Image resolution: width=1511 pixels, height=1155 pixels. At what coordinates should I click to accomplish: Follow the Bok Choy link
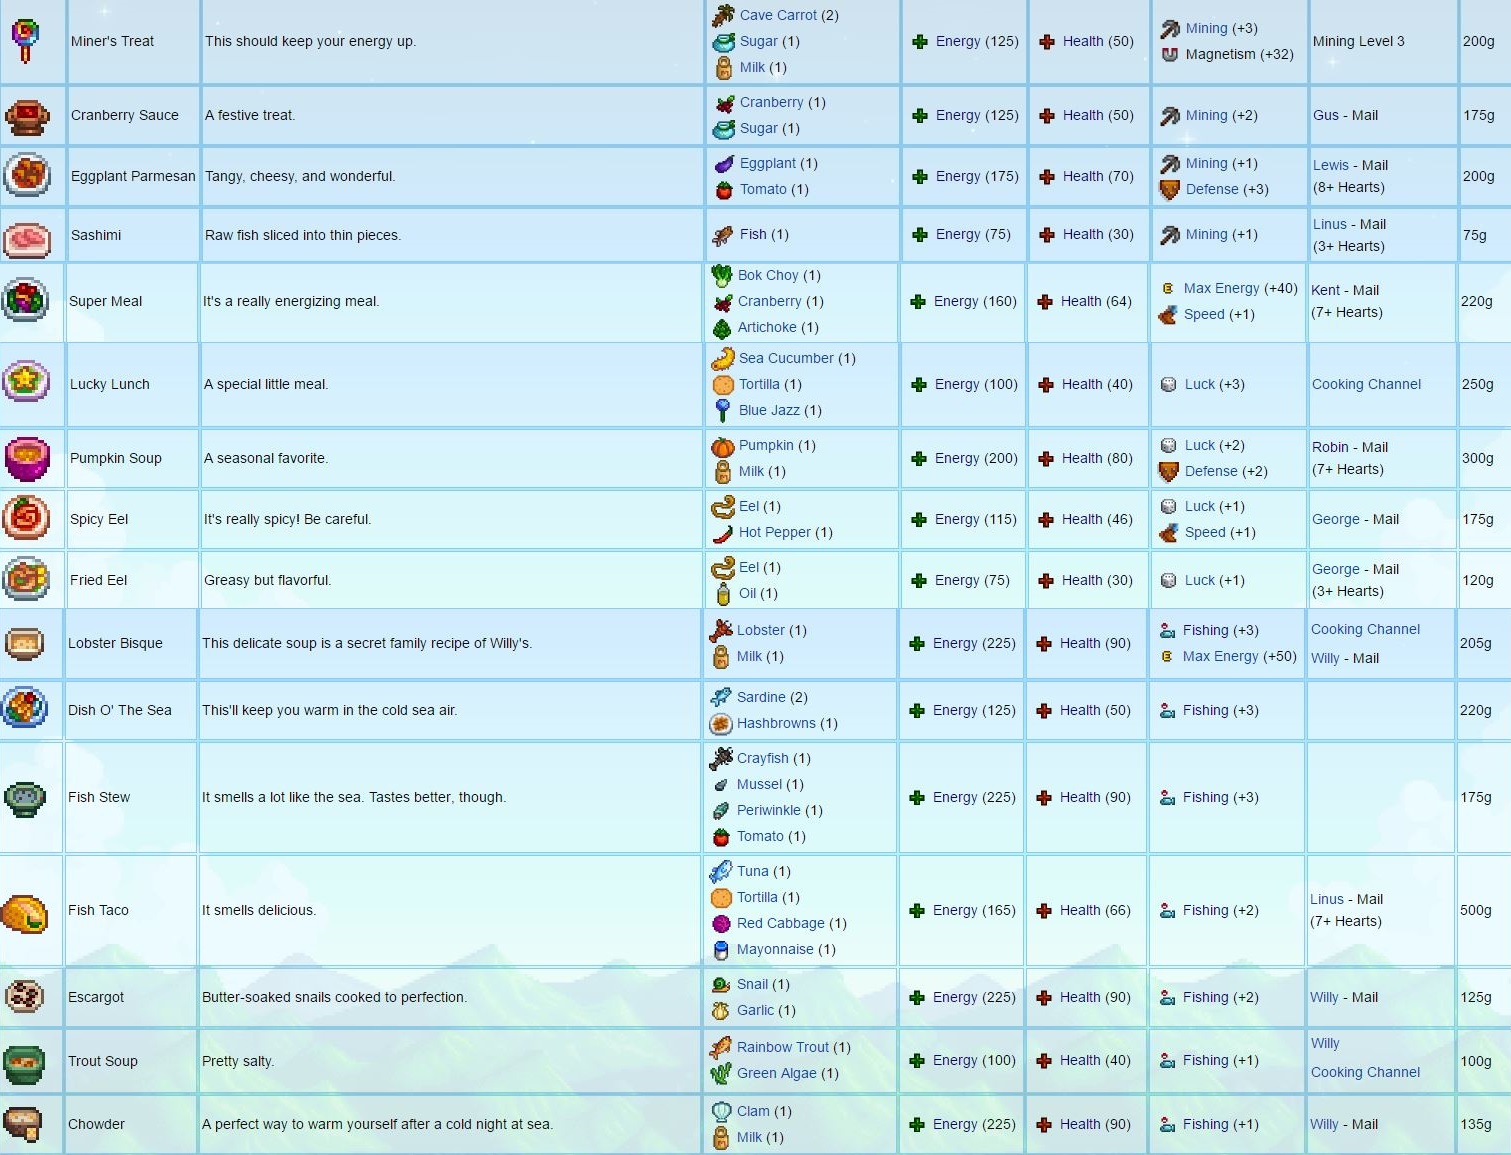click(768, 275)
